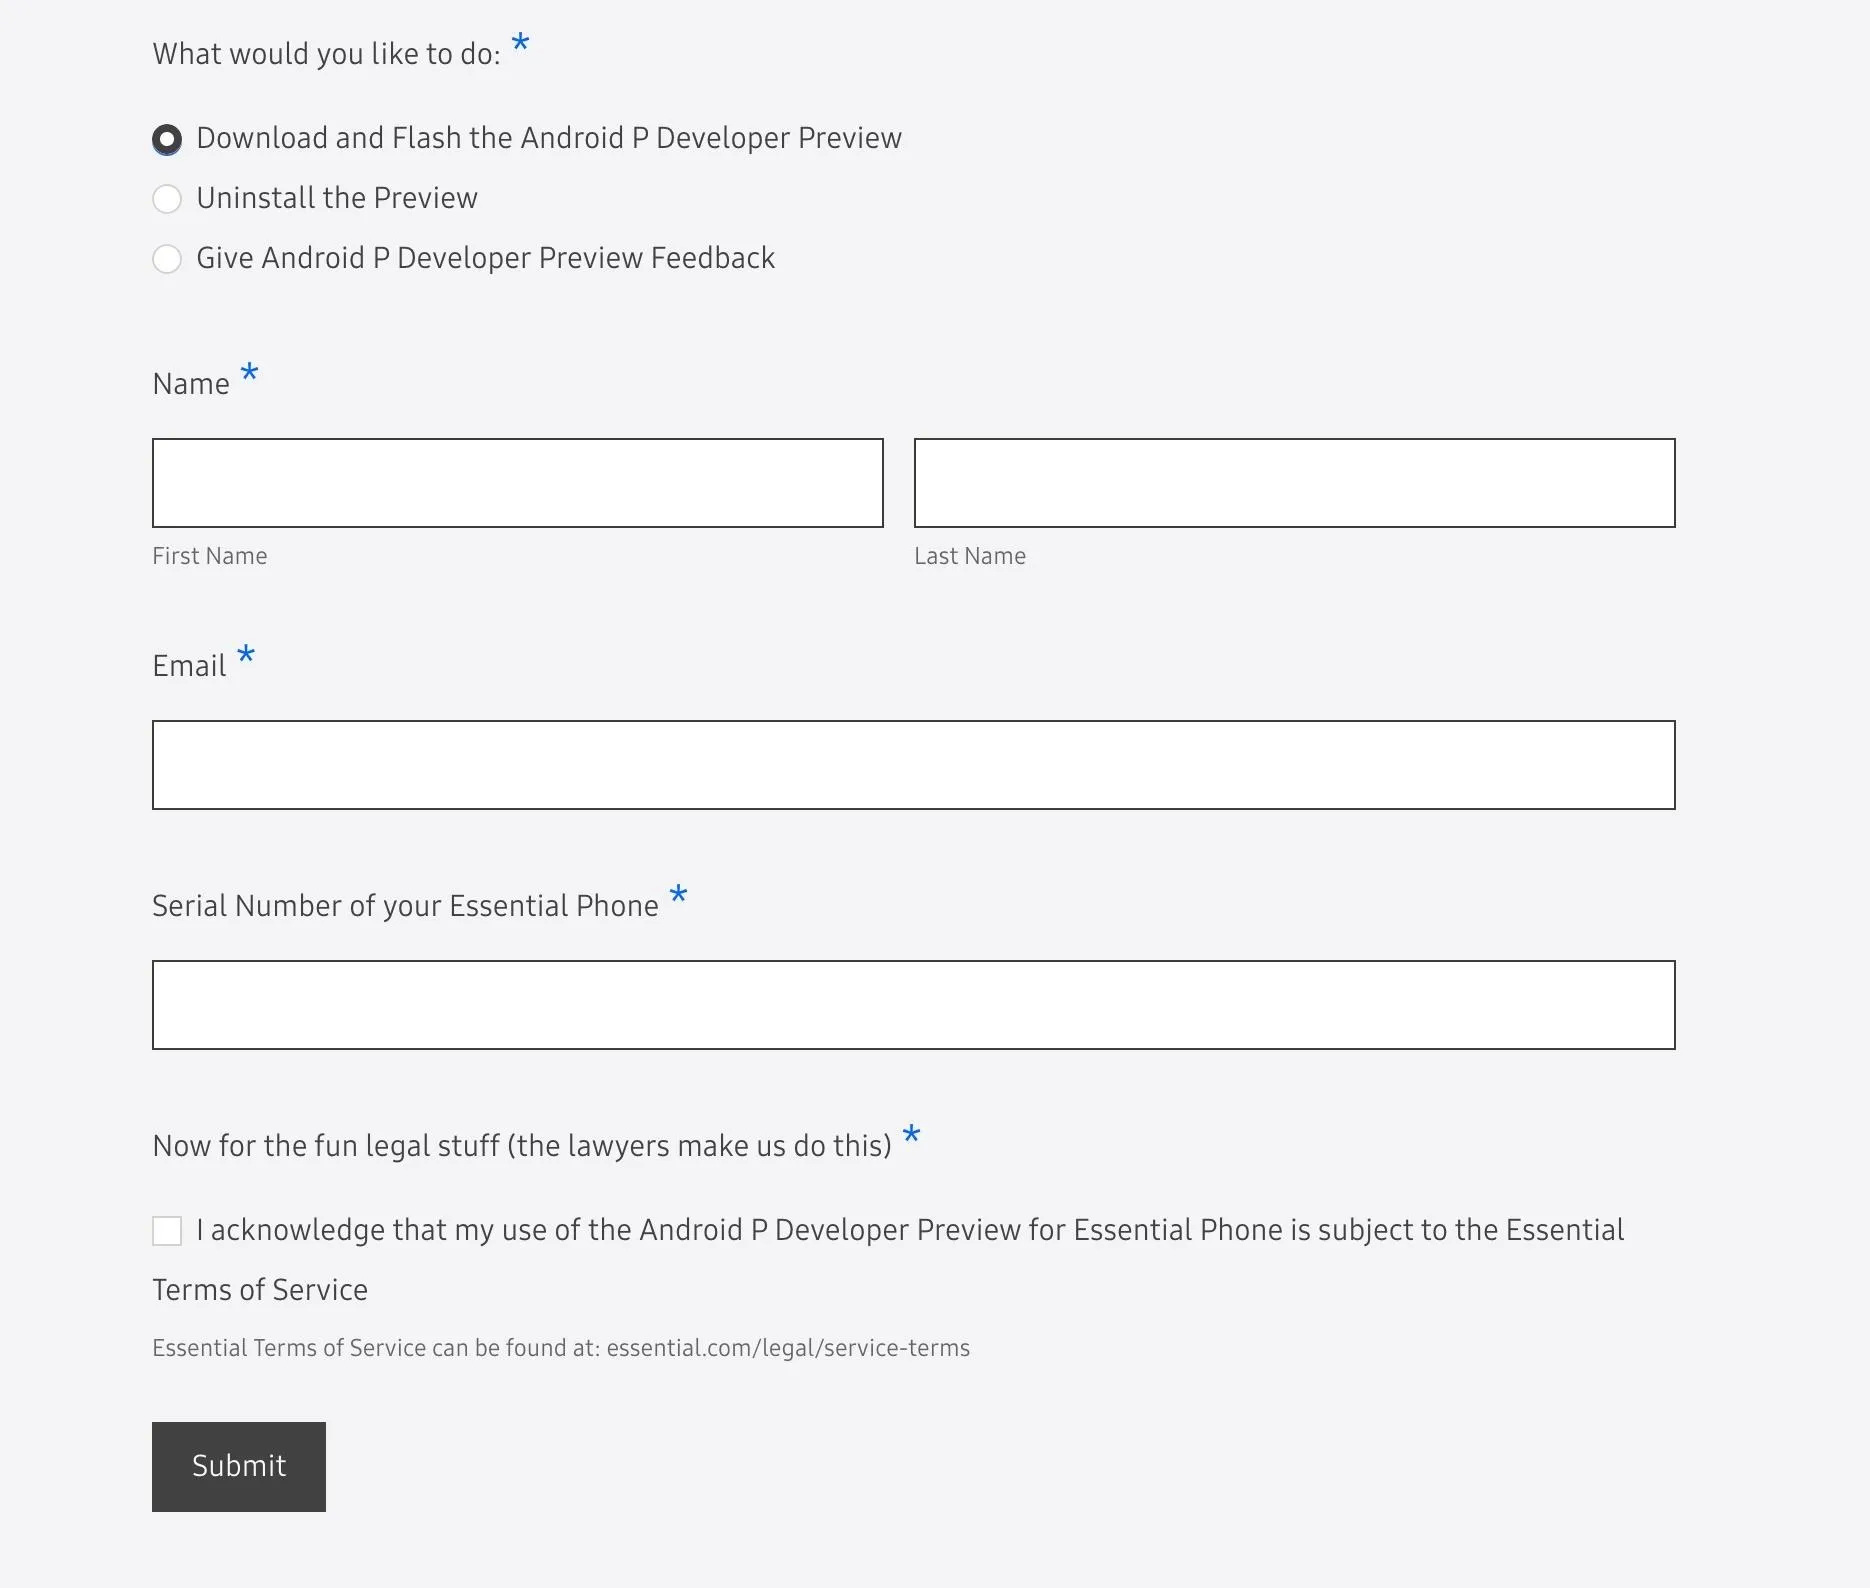Click "Serial Number of your Essential Phone" label
1870x1588 pixels.
pyautogui.click(x=405, y=906)
